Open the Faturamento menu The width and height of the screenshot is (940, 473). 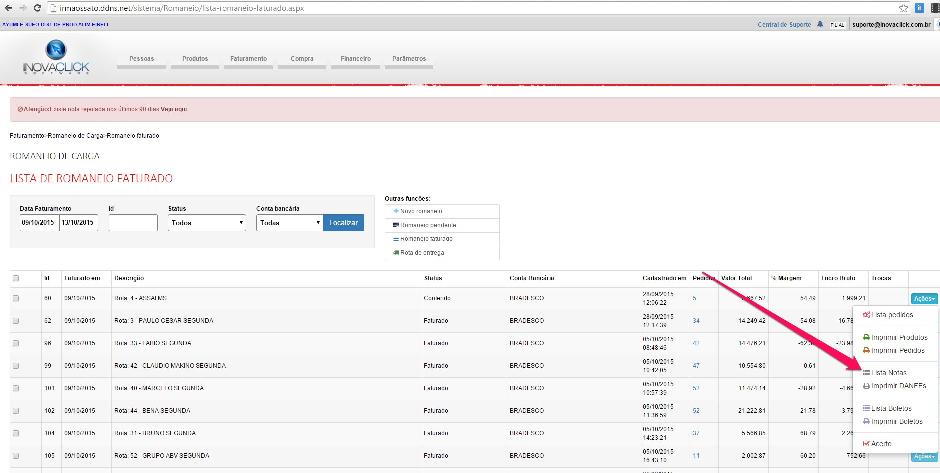(248, 59)
